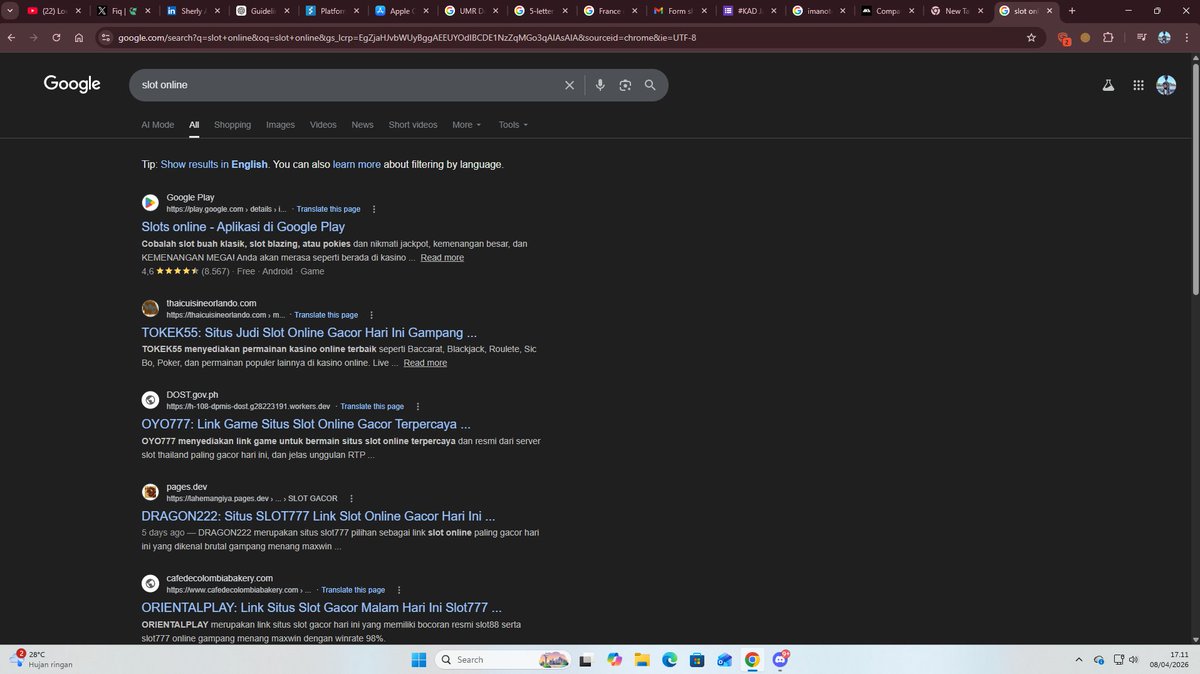Switch to the YouTube browser tab

tap(53, 11)
